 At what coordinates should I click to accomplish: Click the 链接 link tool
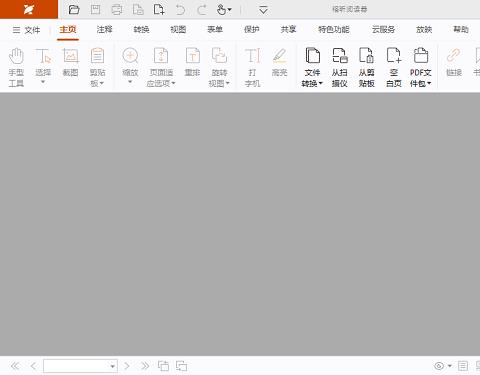pyautogui.click(x=454, y=62)
